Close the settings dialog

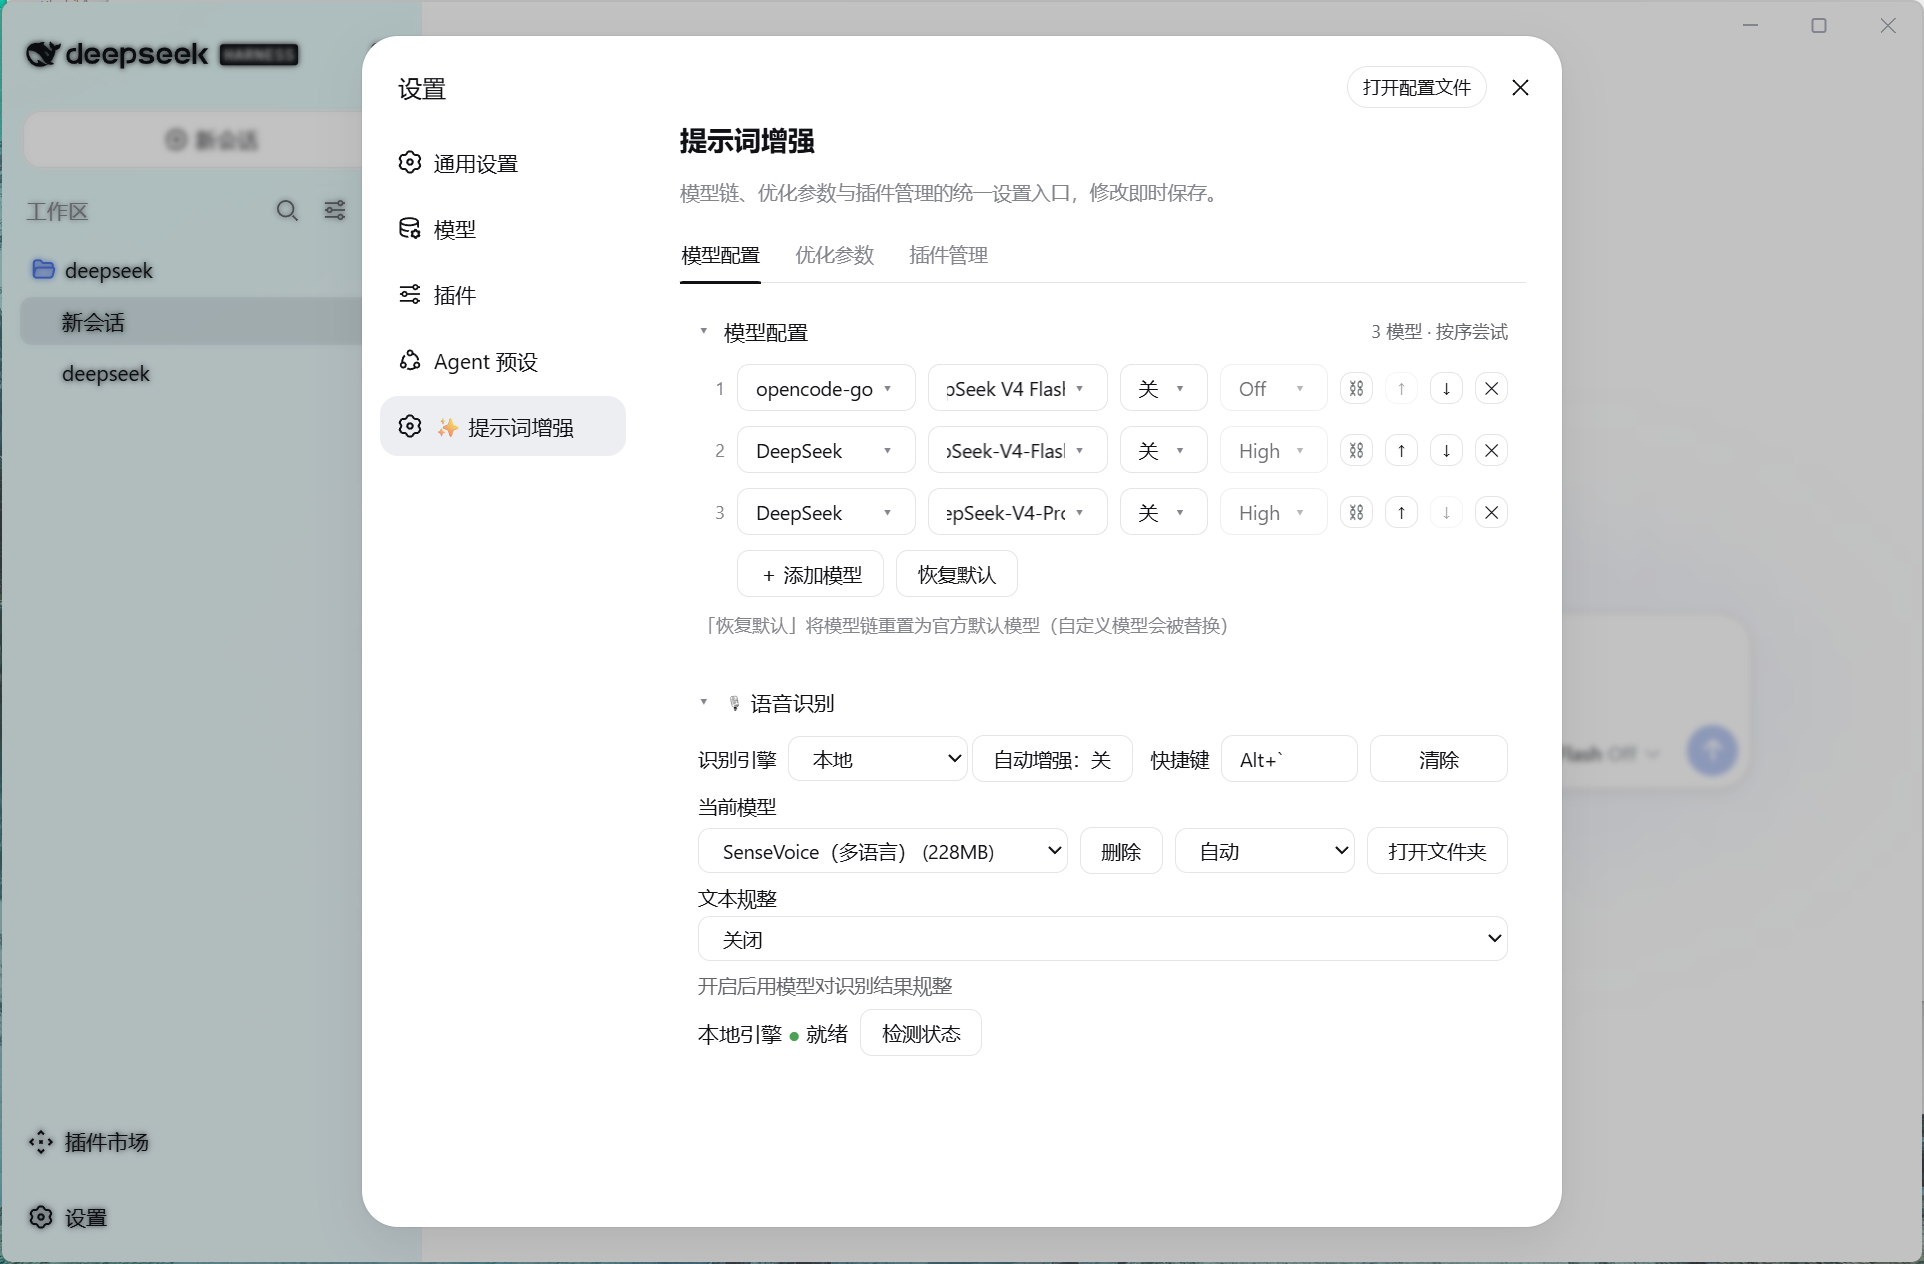tap(1520, 88)
